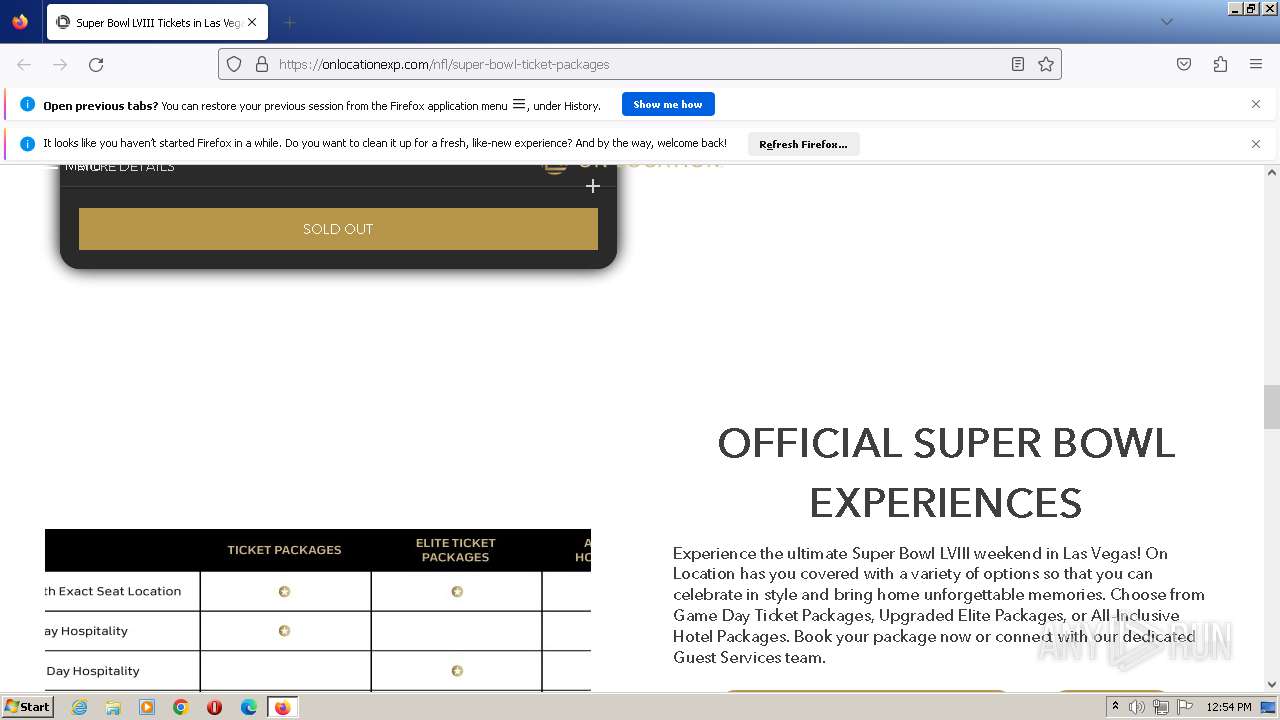Reload the page with the refresh icon
This screenshot has width=1280, height=720.
click(96, 64)
